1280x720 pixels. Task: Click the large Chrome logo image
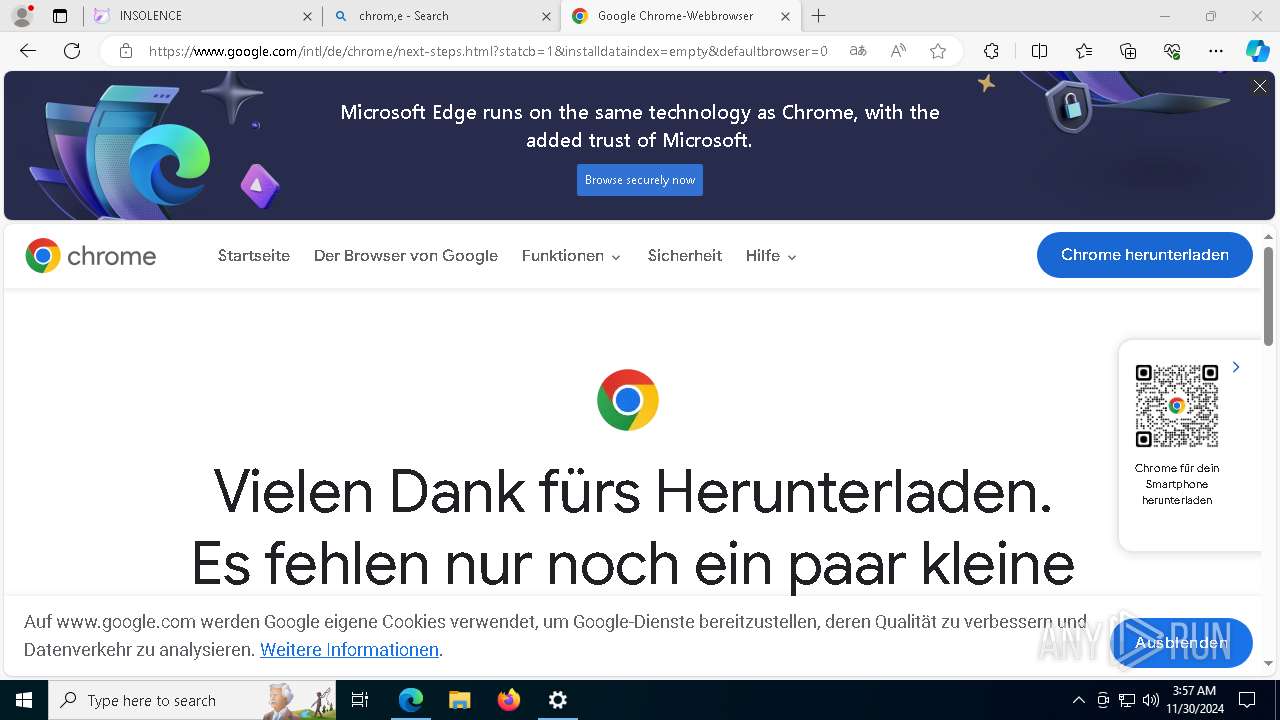point(628,400)
